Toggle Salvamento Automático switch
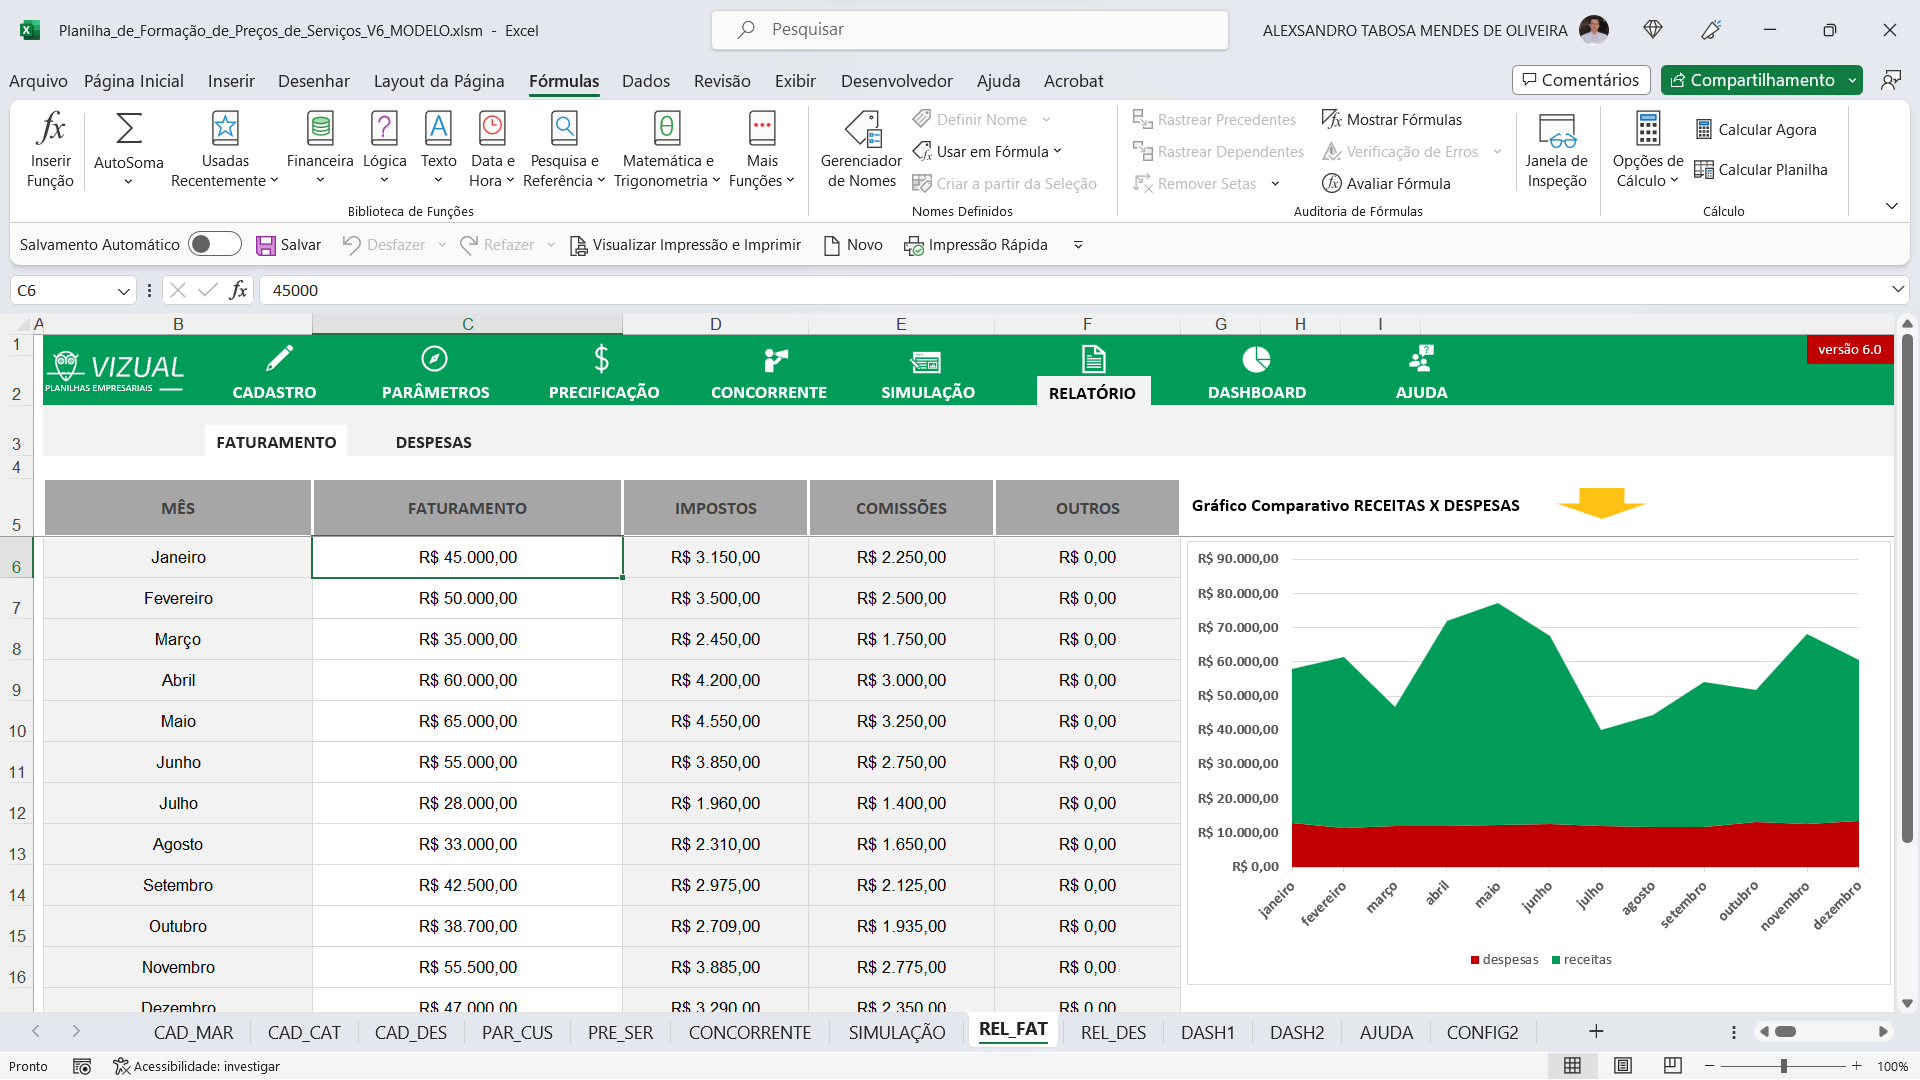 pyautogui.click(x=215, y=245)
